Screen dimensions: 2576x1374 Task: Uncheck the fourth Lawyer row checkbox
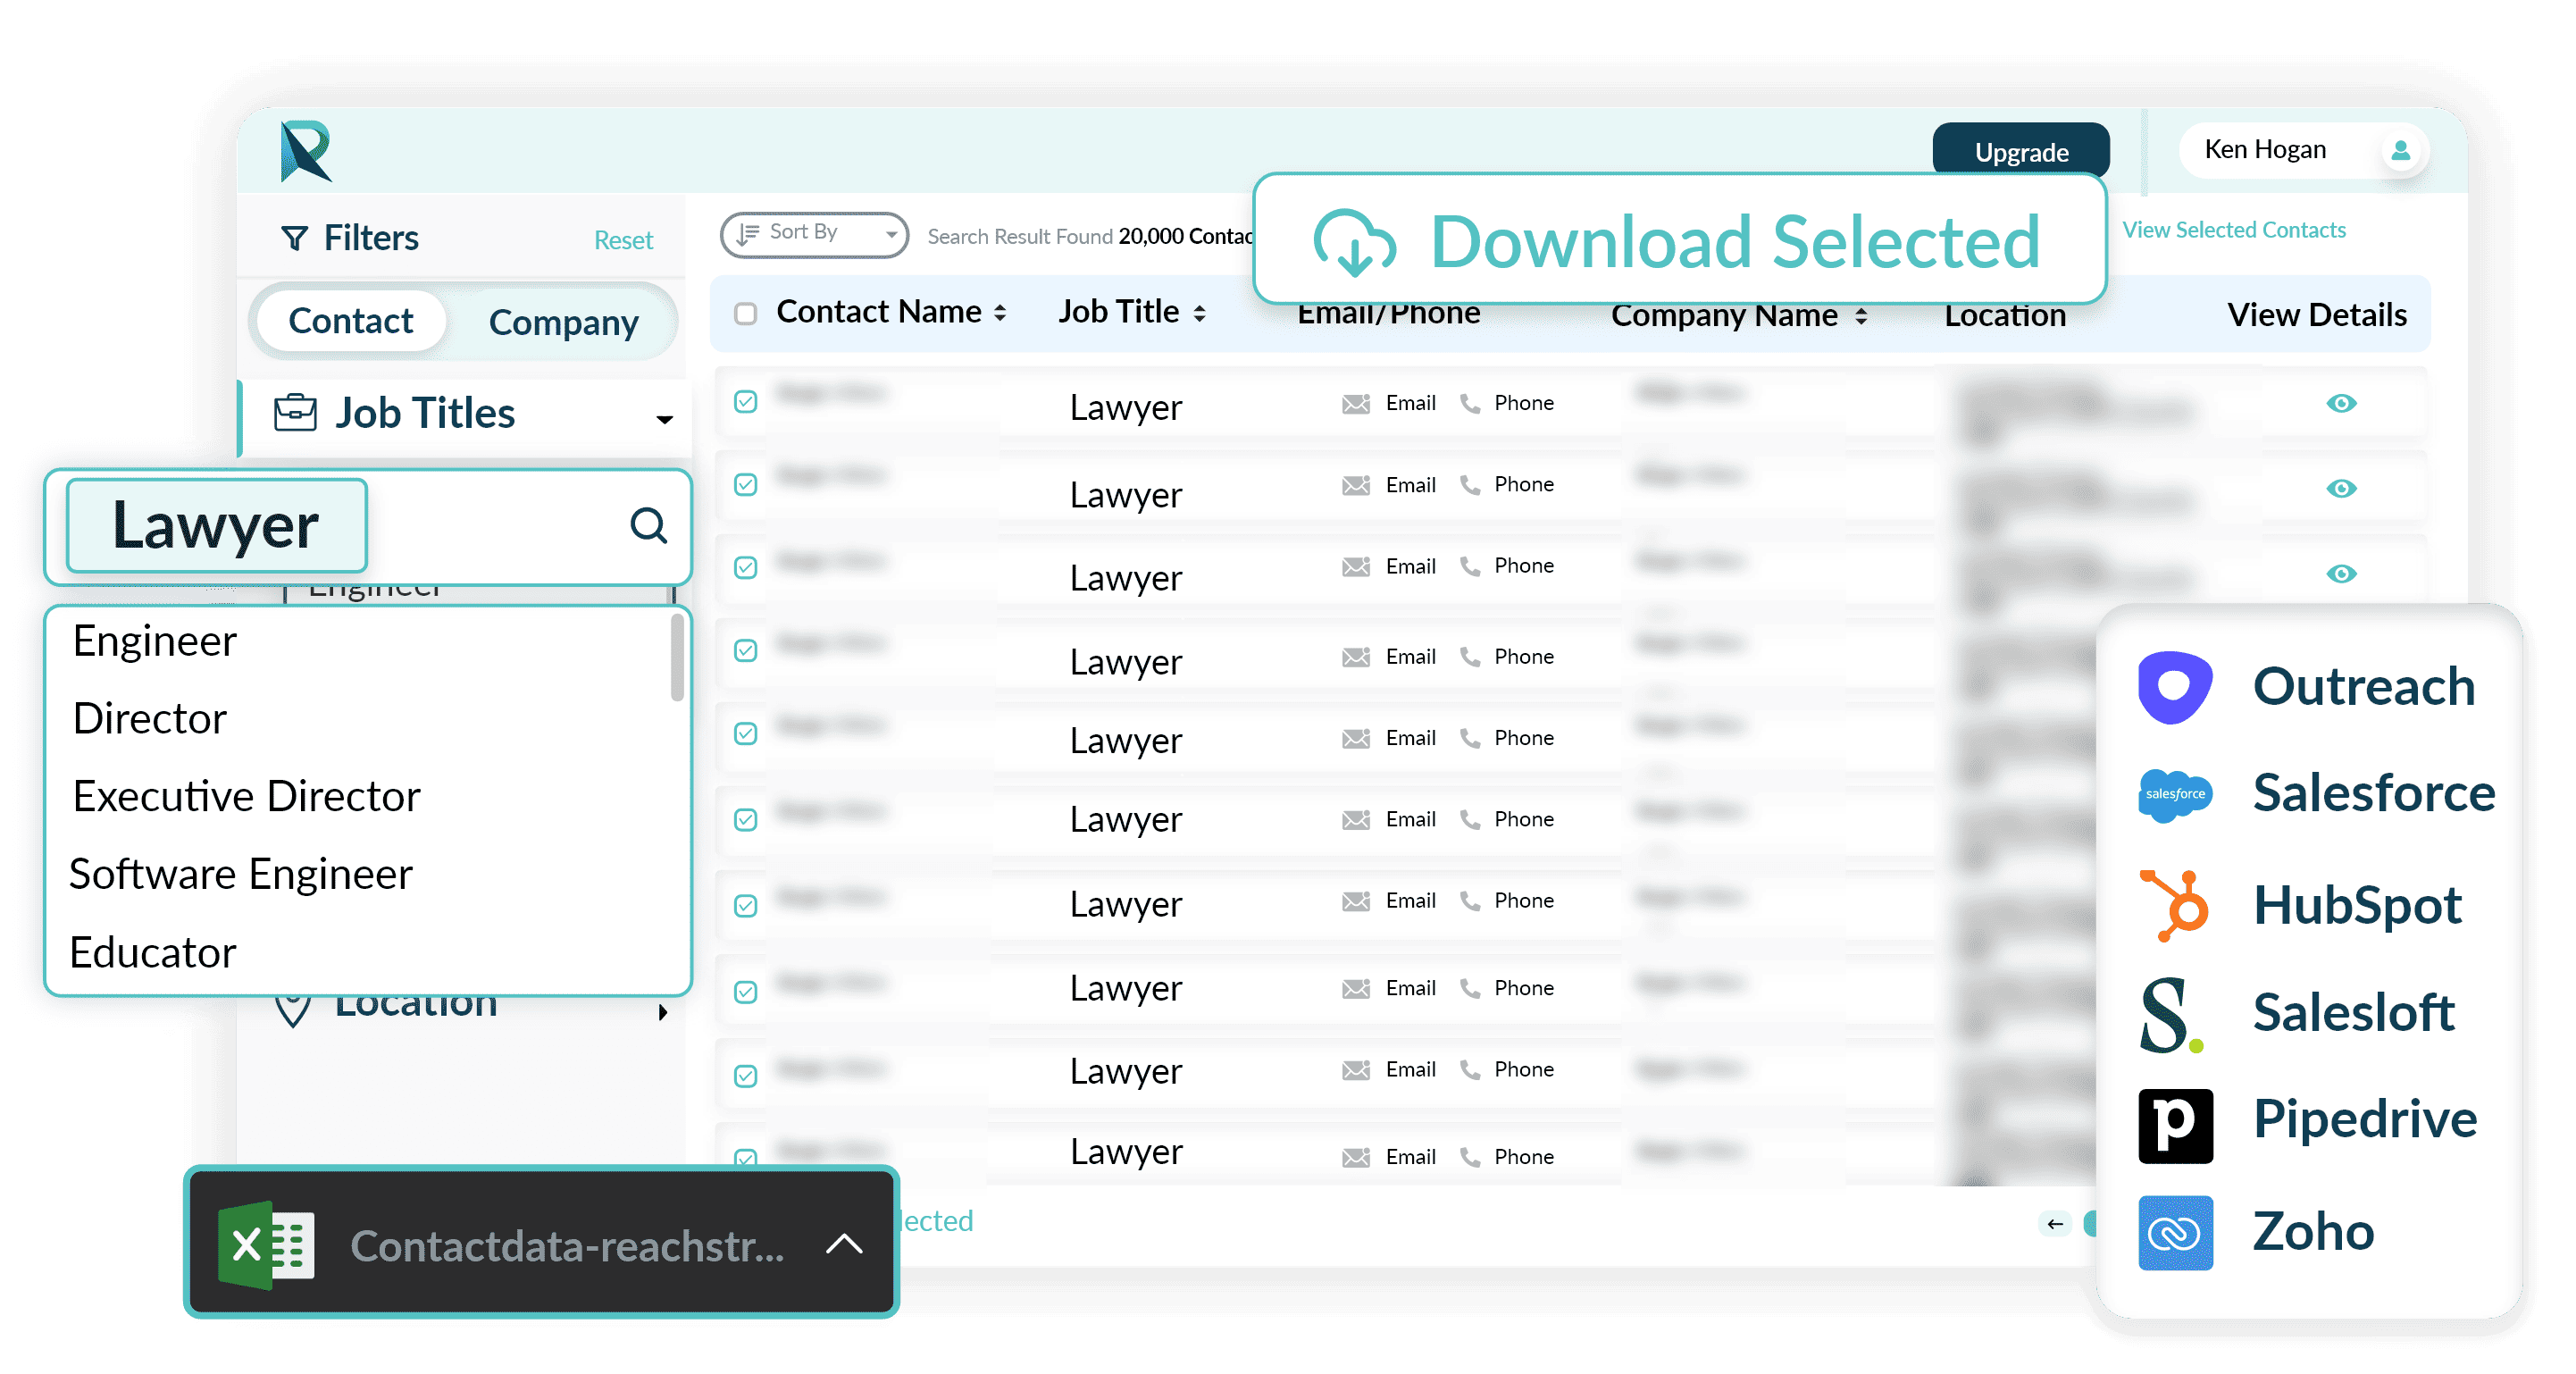pyautogui.click(x=745, y=651)
